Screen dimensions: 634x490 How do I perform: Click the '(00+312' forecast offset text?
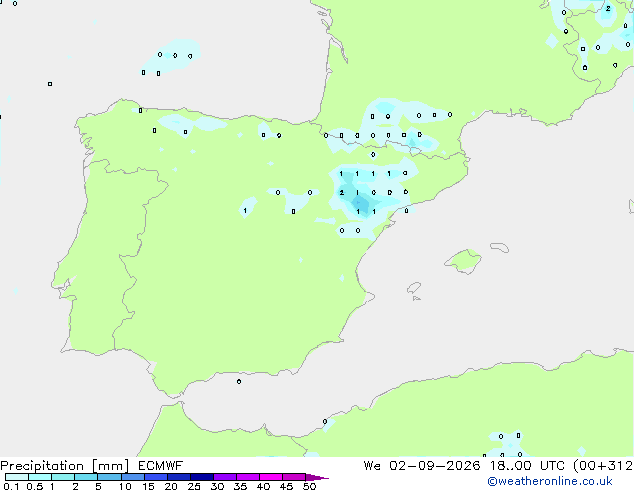point(603,466)
